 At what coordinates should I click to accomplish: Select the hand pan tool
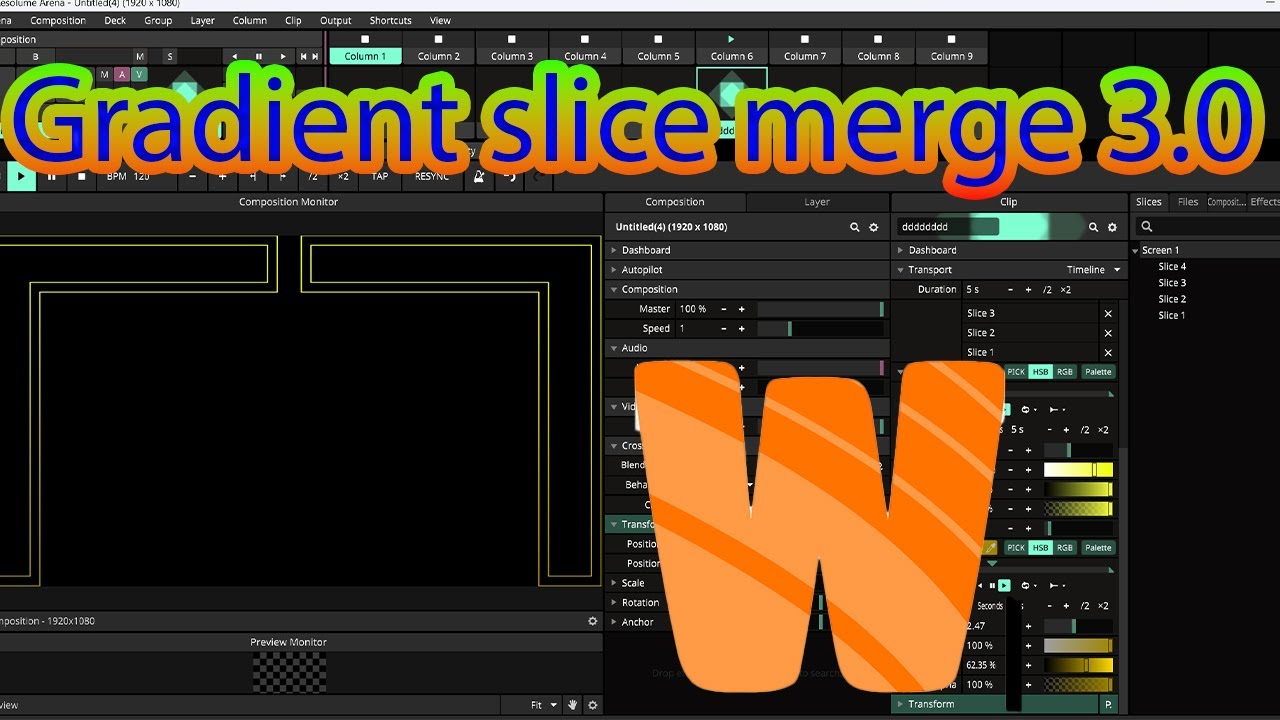click(x=573, y=705)
